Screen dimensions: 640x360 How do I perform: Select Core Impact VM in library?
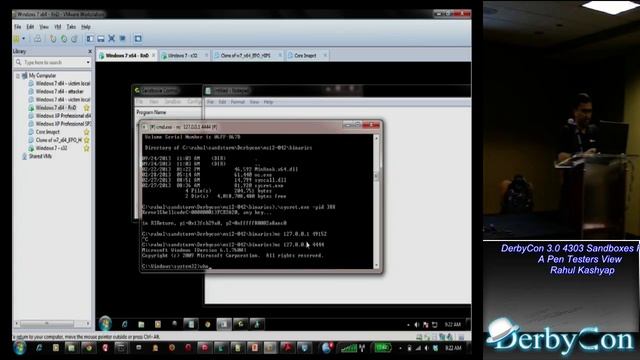coord(47,132)
